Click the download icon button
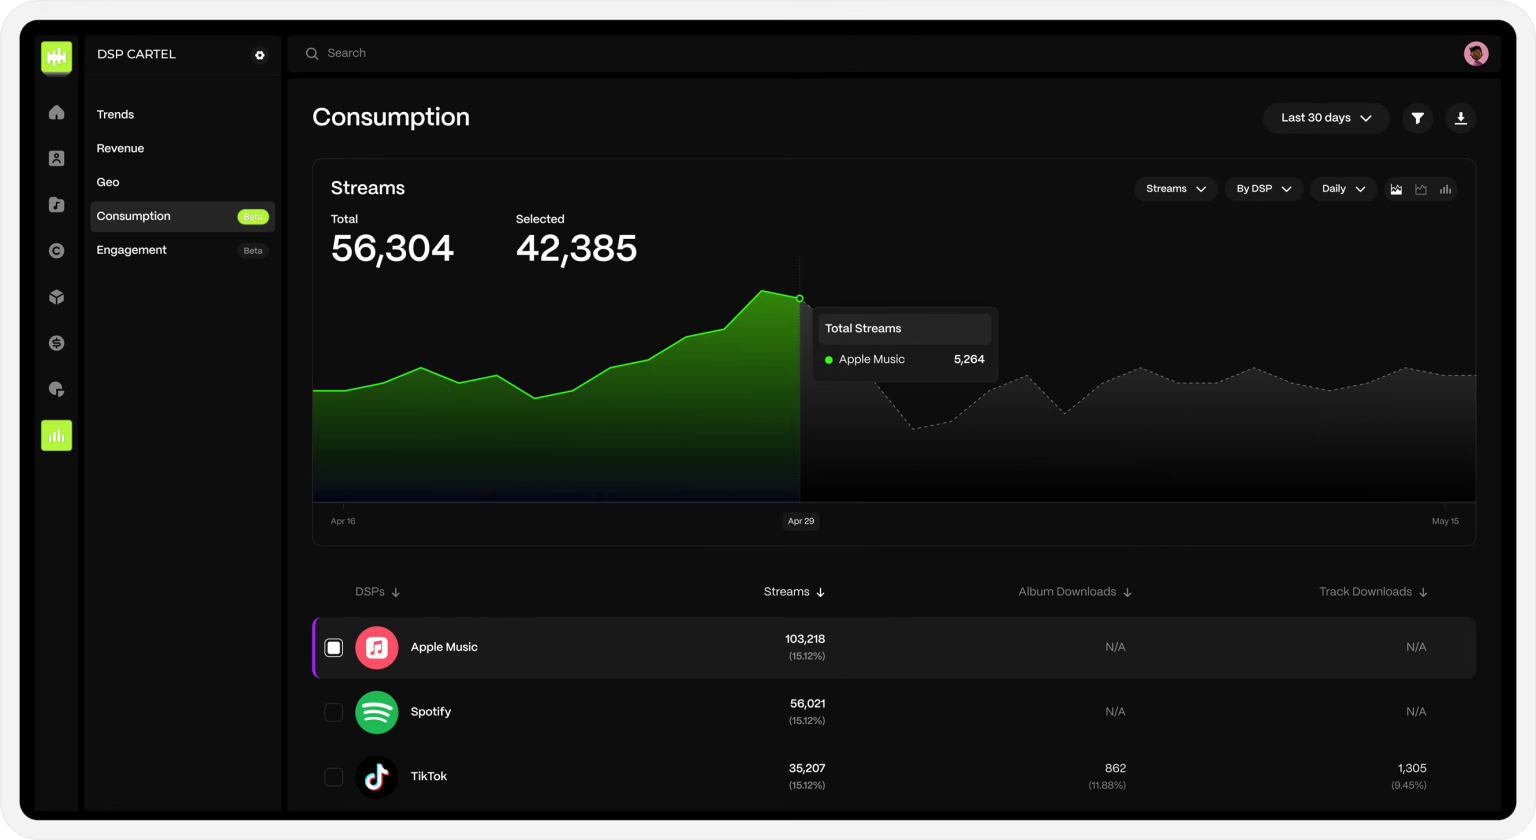 click(x=1460, y=118)
